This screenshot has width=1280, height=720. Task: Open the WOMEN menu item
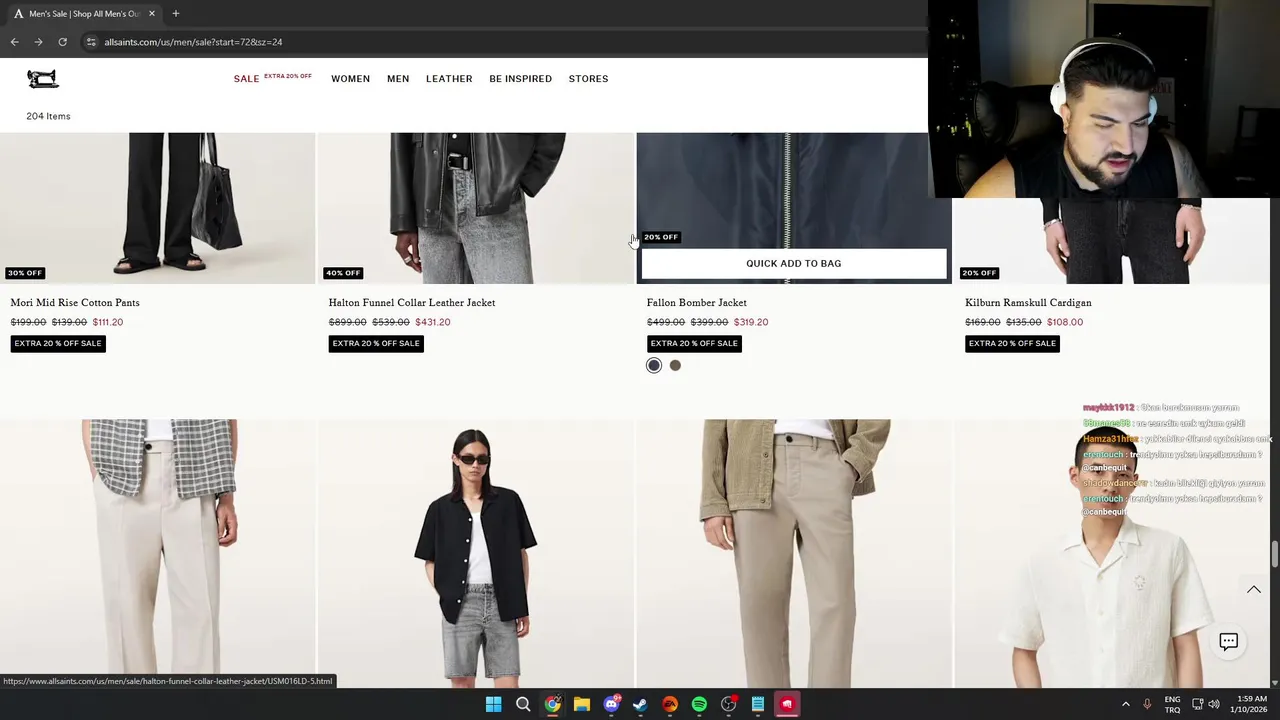coord(350,79)
